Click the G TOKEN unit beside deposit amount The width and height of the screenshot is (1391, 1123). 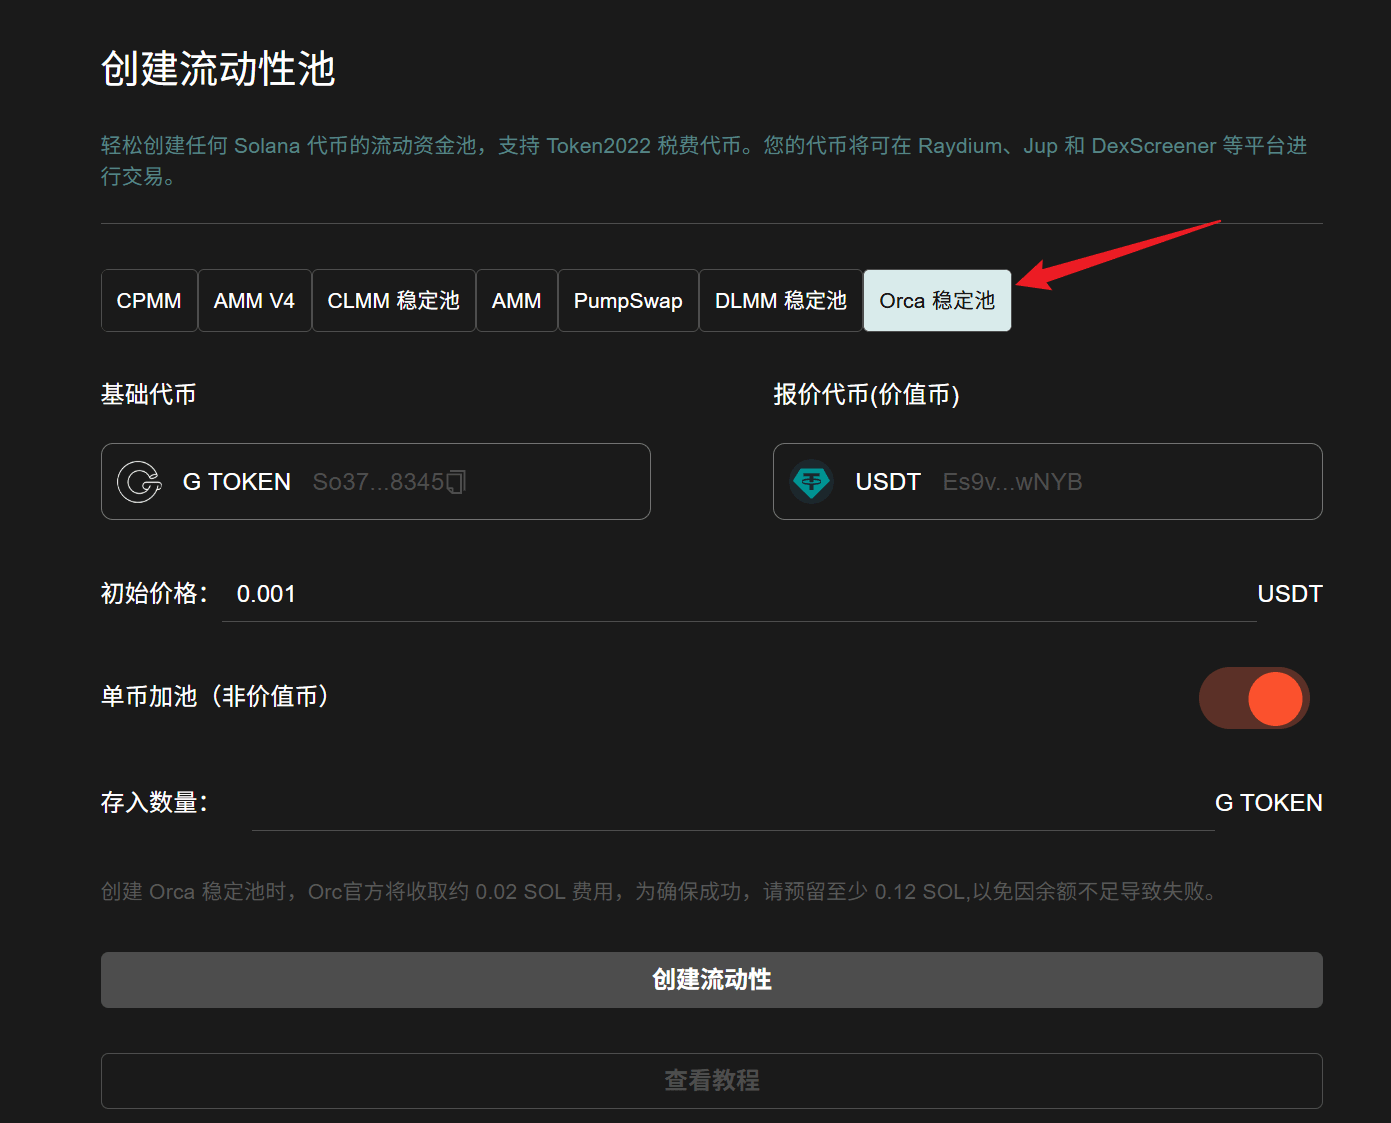click(x=1268, y=803)
